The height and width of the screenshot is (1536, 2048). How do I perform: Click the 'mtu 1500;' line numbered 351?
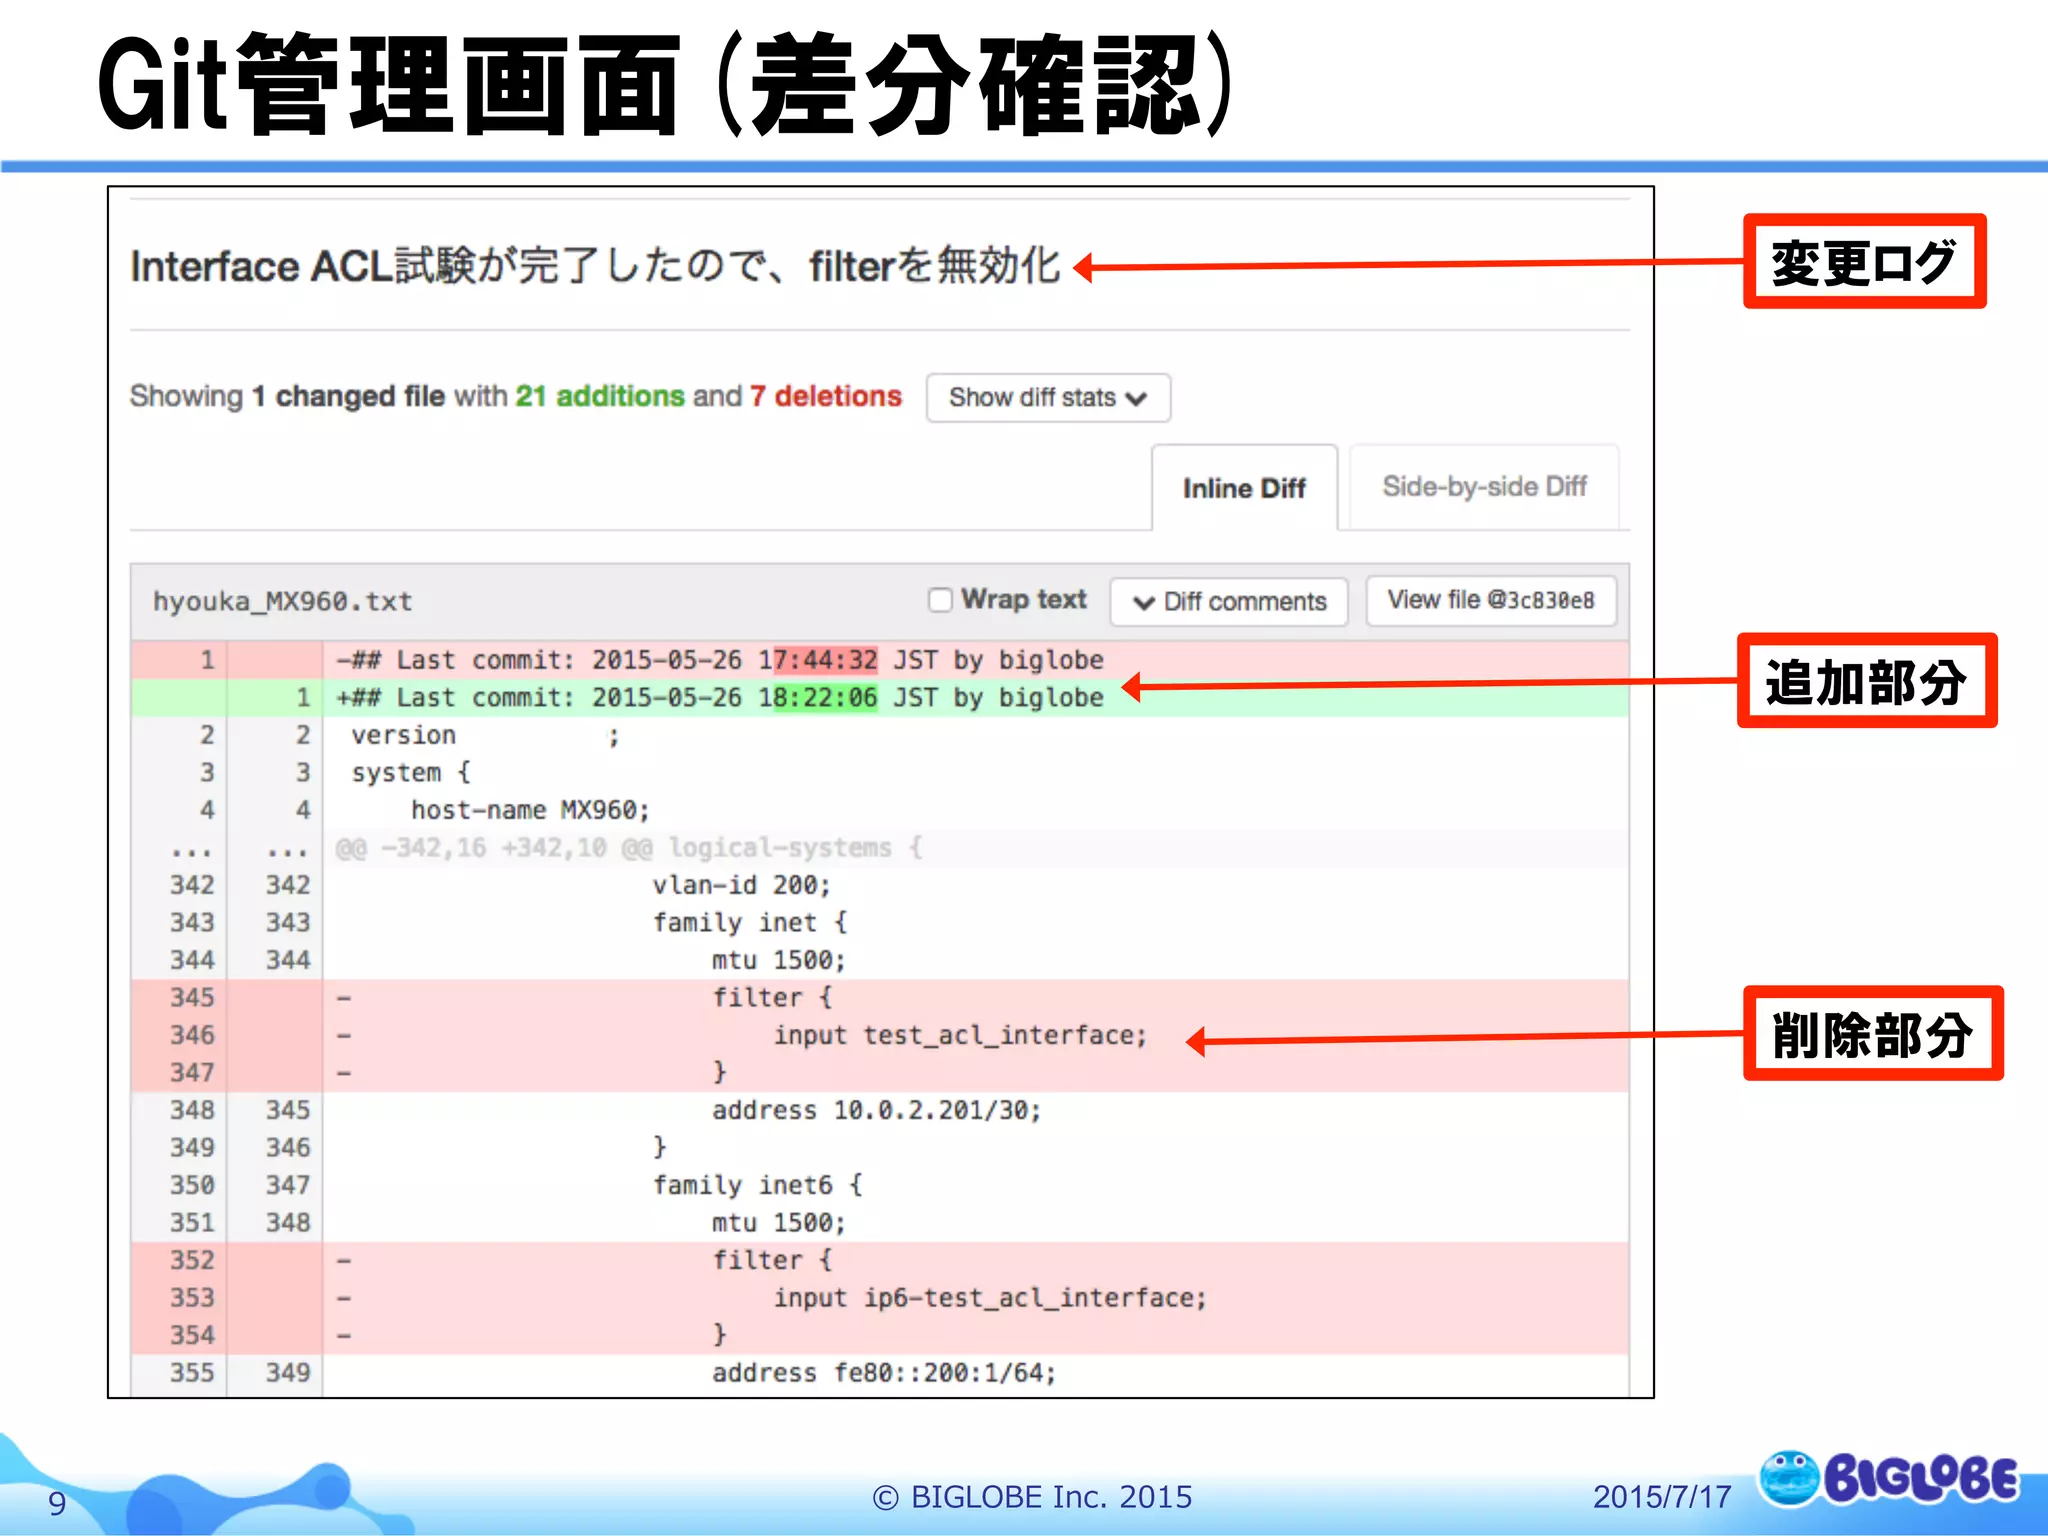[x=880, y=1223]
